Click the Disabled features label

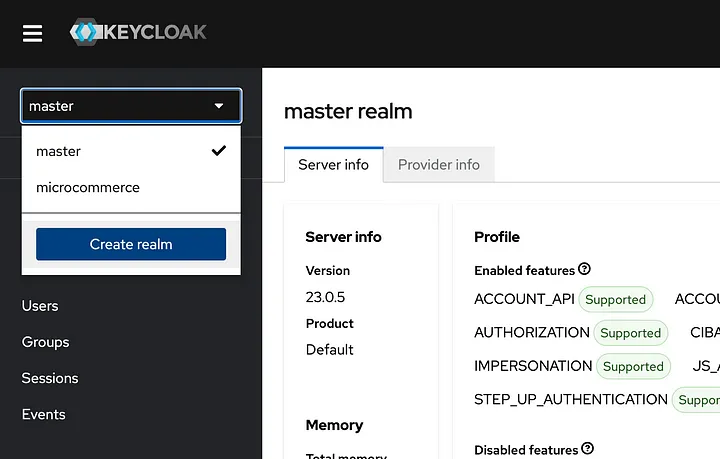(526, 450)
